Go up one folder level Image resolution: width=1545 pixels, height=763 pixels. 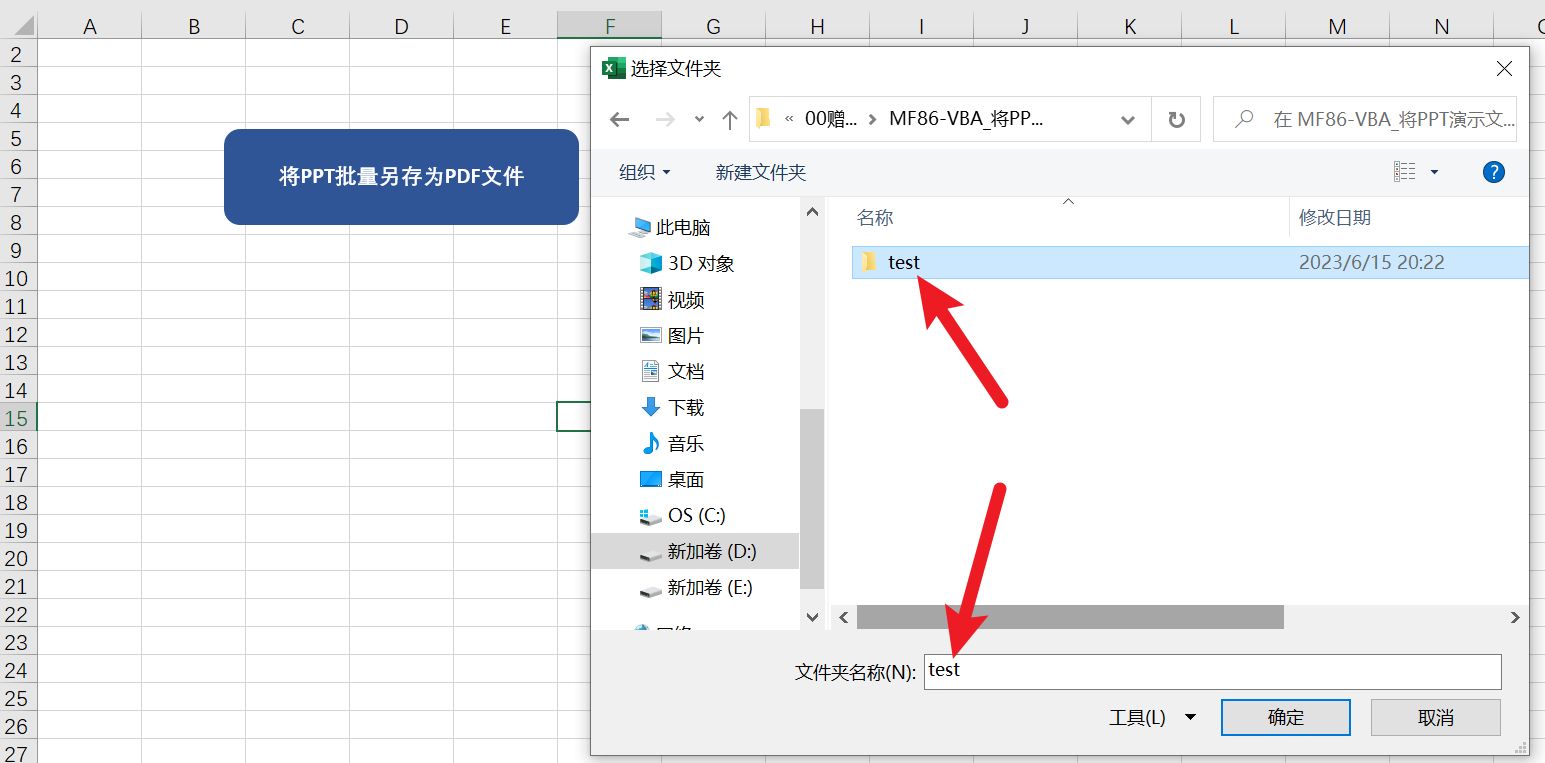(x=730, y=120)
